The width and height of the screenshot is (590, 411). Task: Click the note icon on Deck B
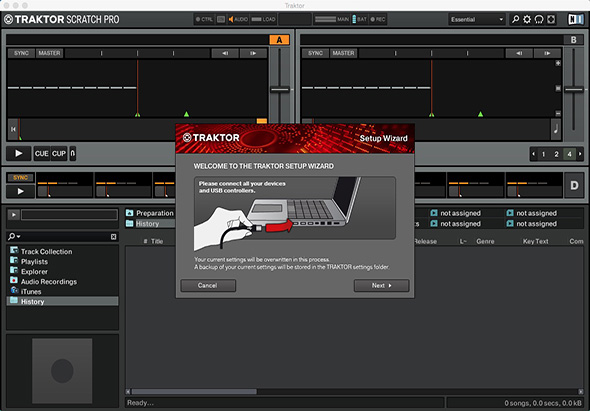[x=556, y=129]
